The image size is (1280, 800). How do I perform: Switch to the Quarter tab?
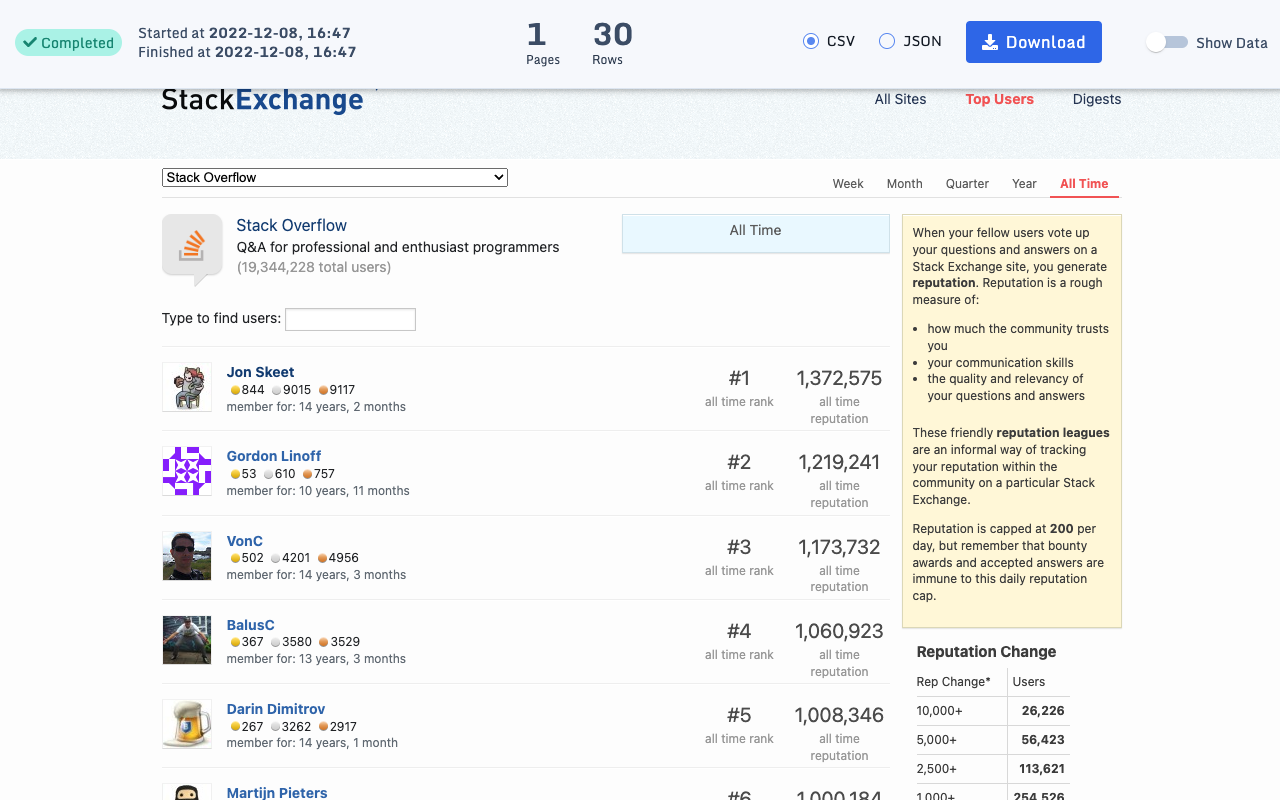coord(967,184)
